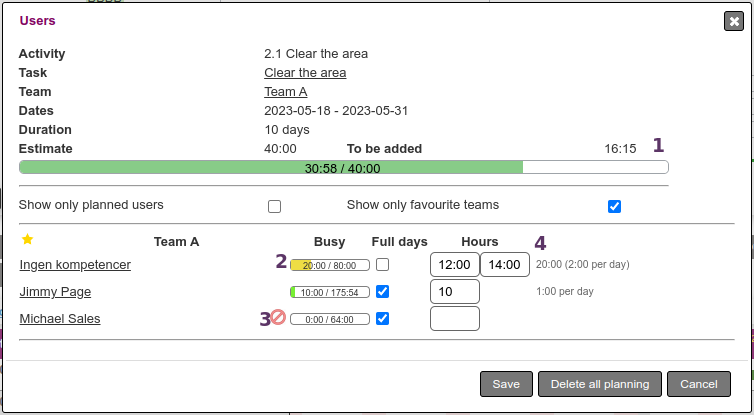The height and width of the screenshot is (415, 754).
Task: Uncheck Full days for Michael Sales
Action: [x=382, y=319]
